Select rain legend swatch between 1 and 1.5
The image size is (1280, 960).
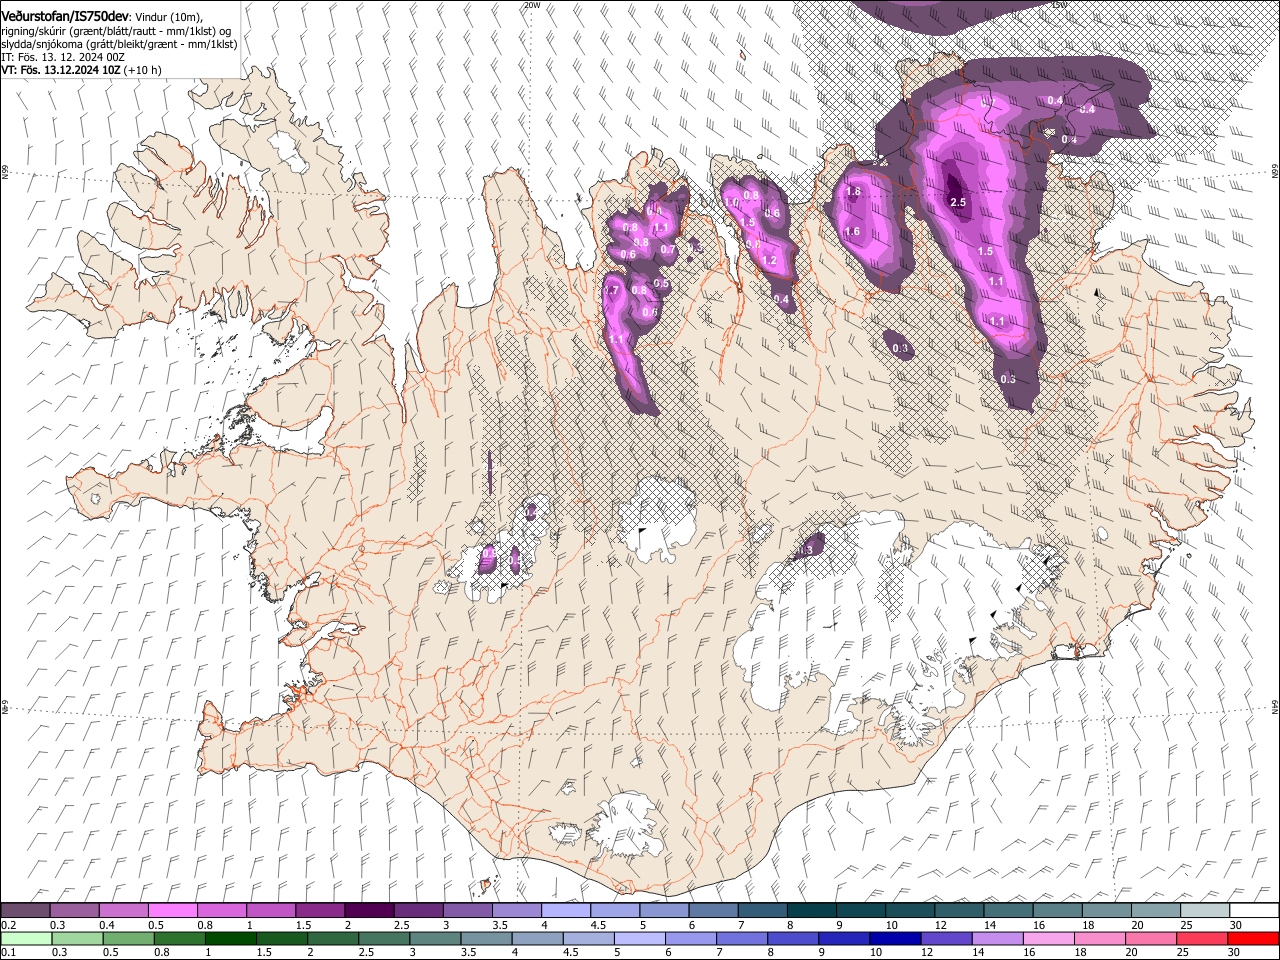point(231,938)
